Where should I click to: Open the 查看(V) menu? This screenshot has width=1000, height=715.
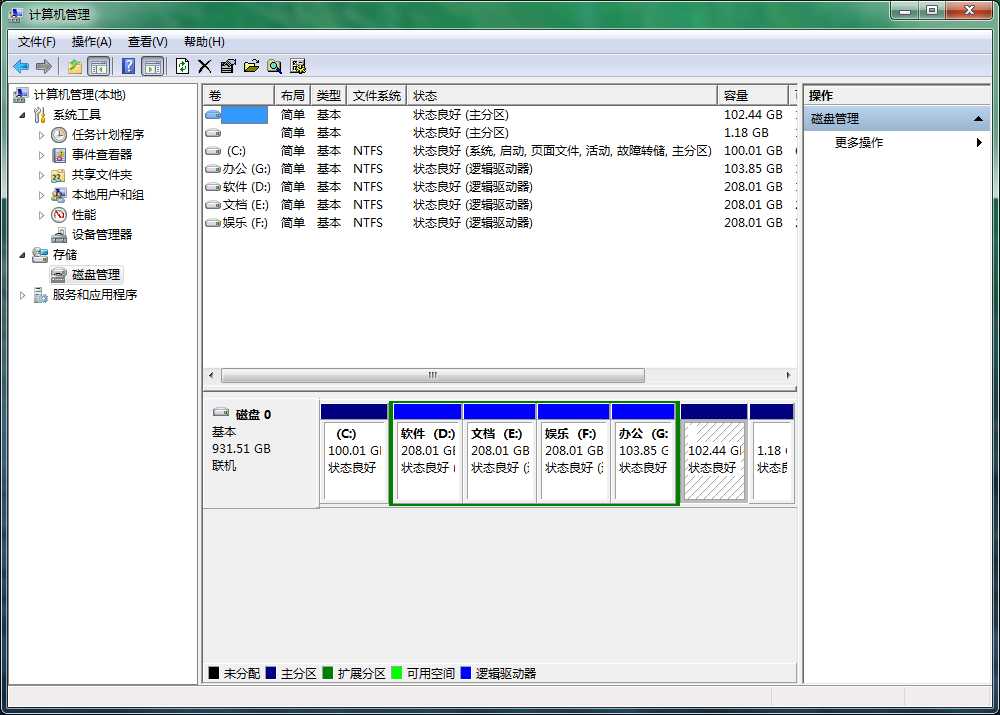point(148,42)
